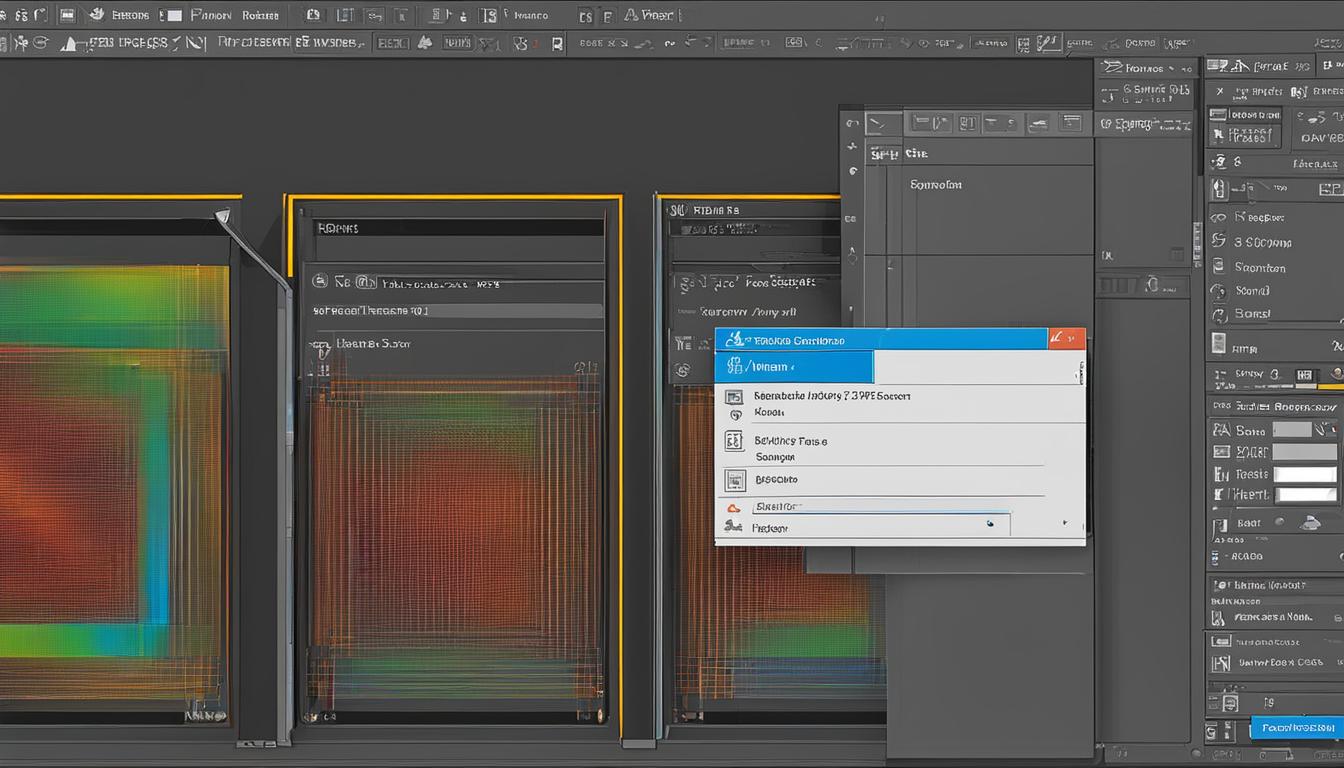Select the speaker icon beside Sound in right panel
The image size is (1344, 768).
1216,290
